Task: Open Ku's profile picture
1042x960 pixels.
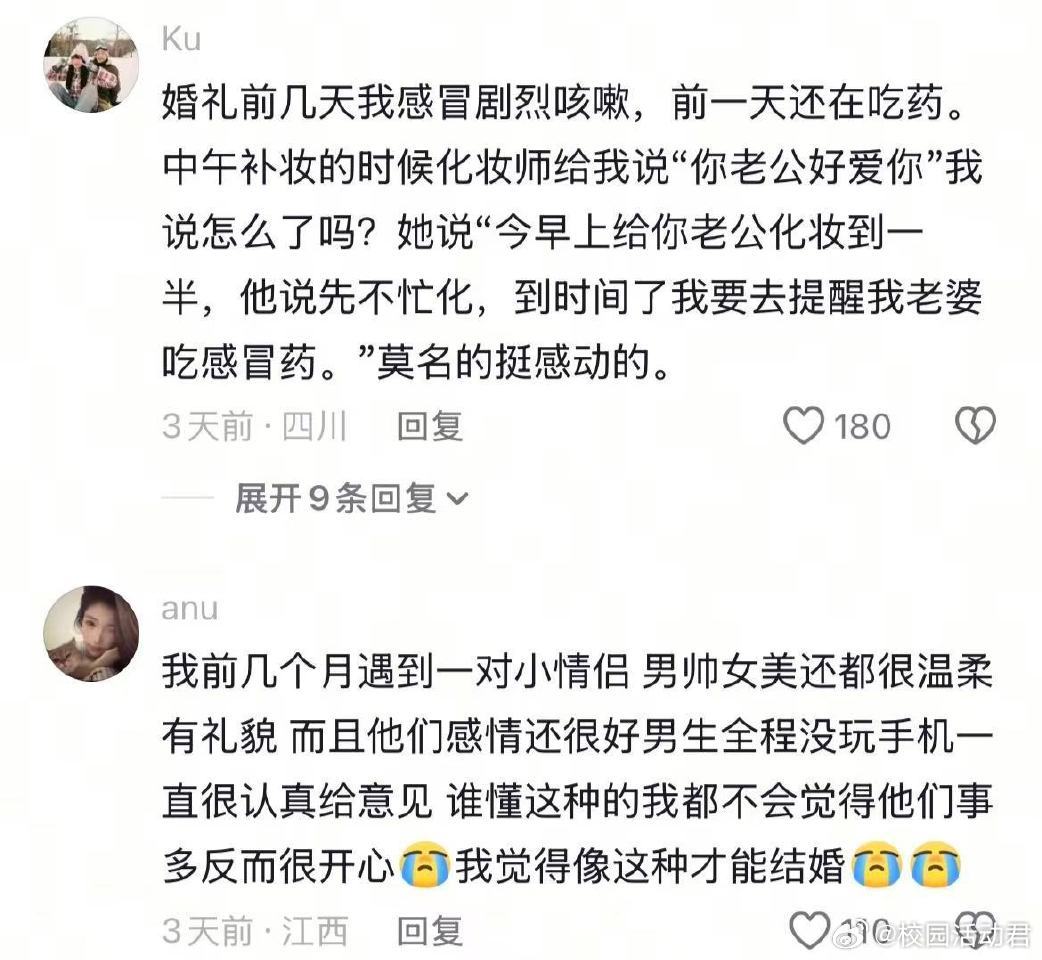Action: coord(91,65)
